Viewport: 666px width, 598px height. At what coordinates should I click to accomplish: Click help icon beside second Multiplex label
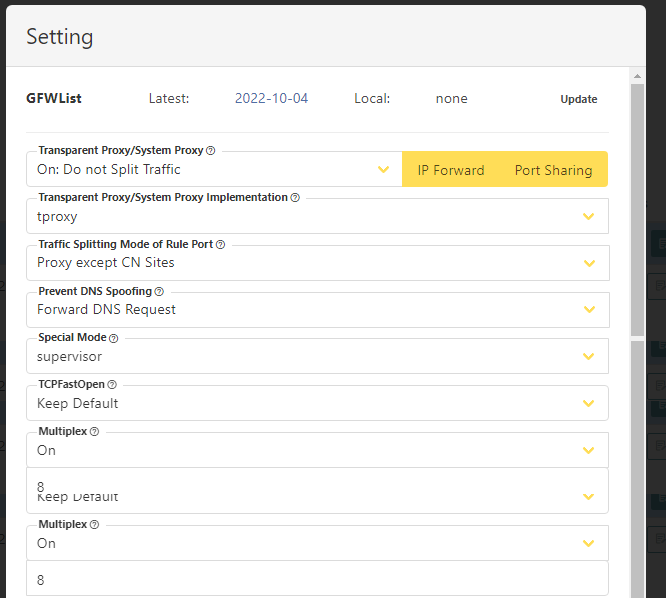(x=95, y=525)
